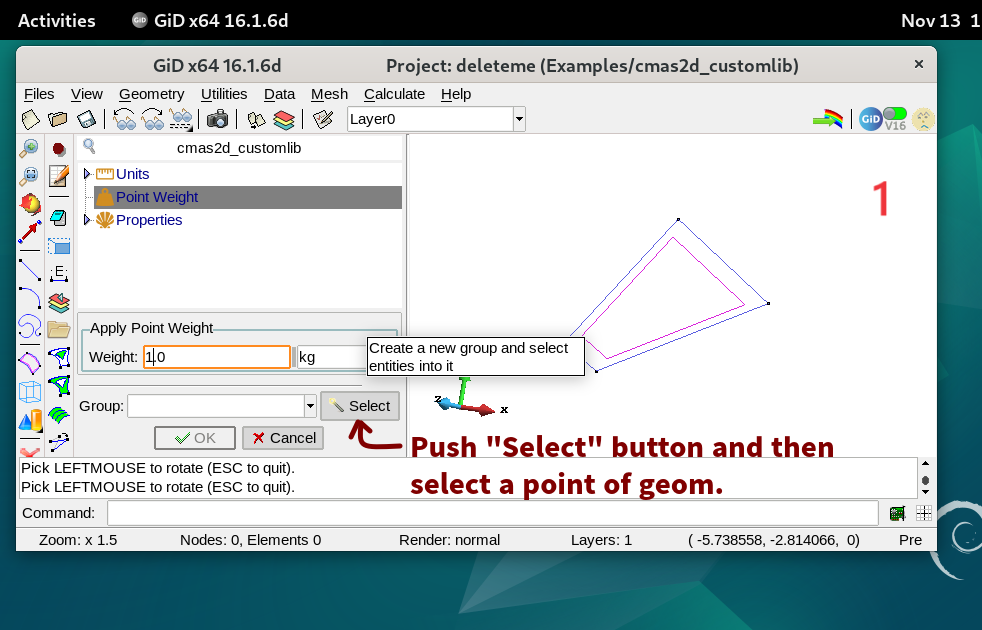Screen dimensions: 982x630
Task: Take a snapshot with the camera icon
Action: 217,119
